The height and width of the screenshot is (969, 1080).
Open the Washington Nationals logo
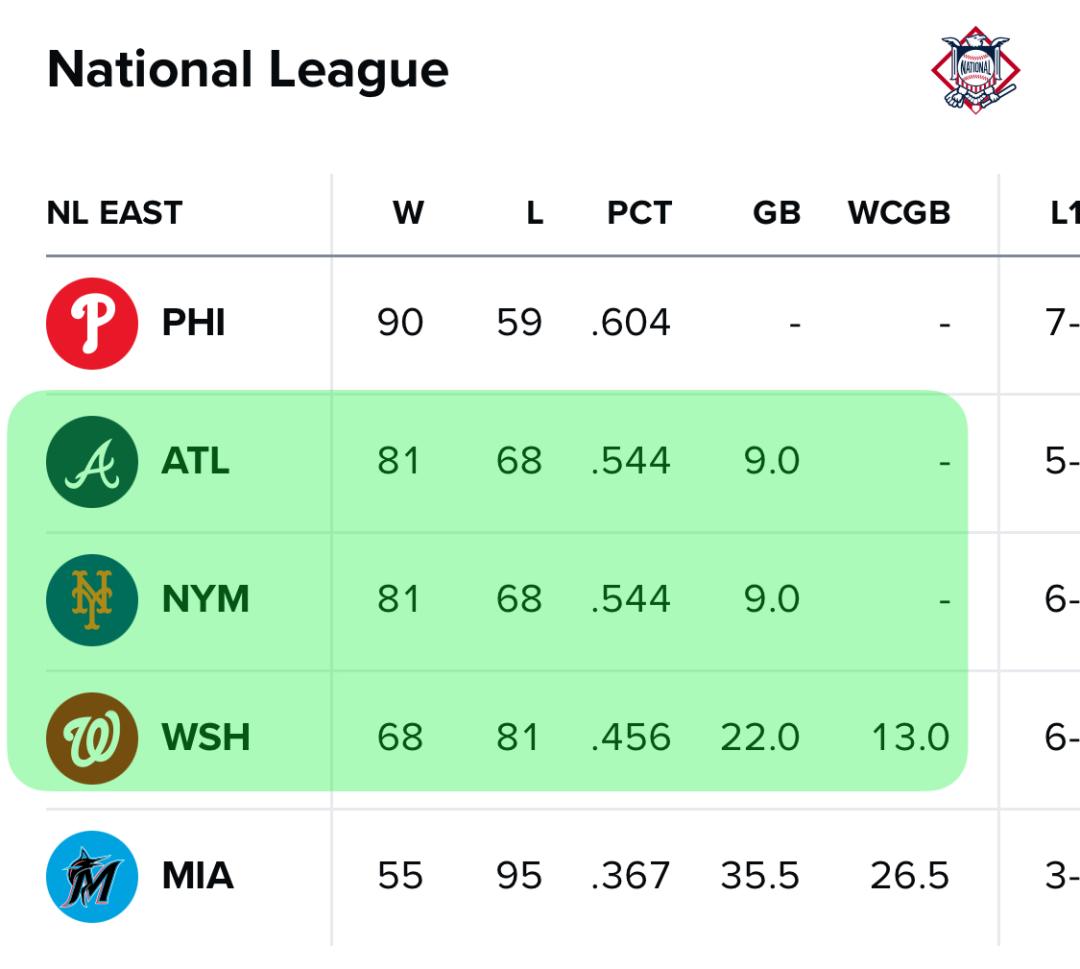click(92, 738)
